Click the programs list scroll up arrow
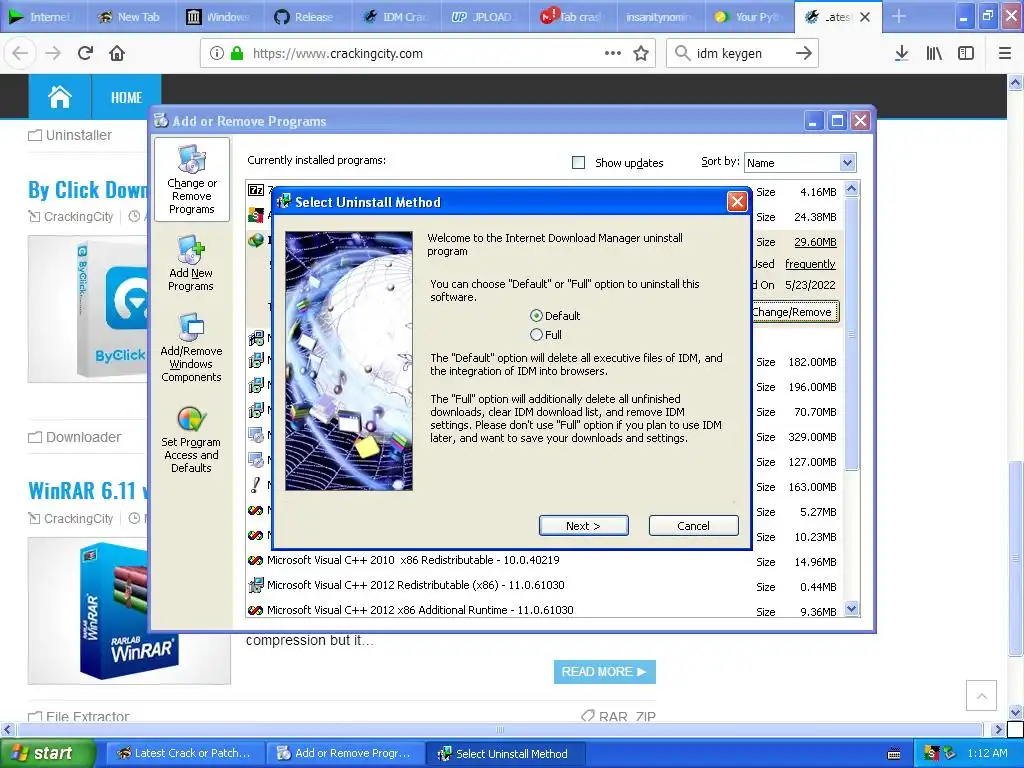1024x768 pixels. pos(851,189)
